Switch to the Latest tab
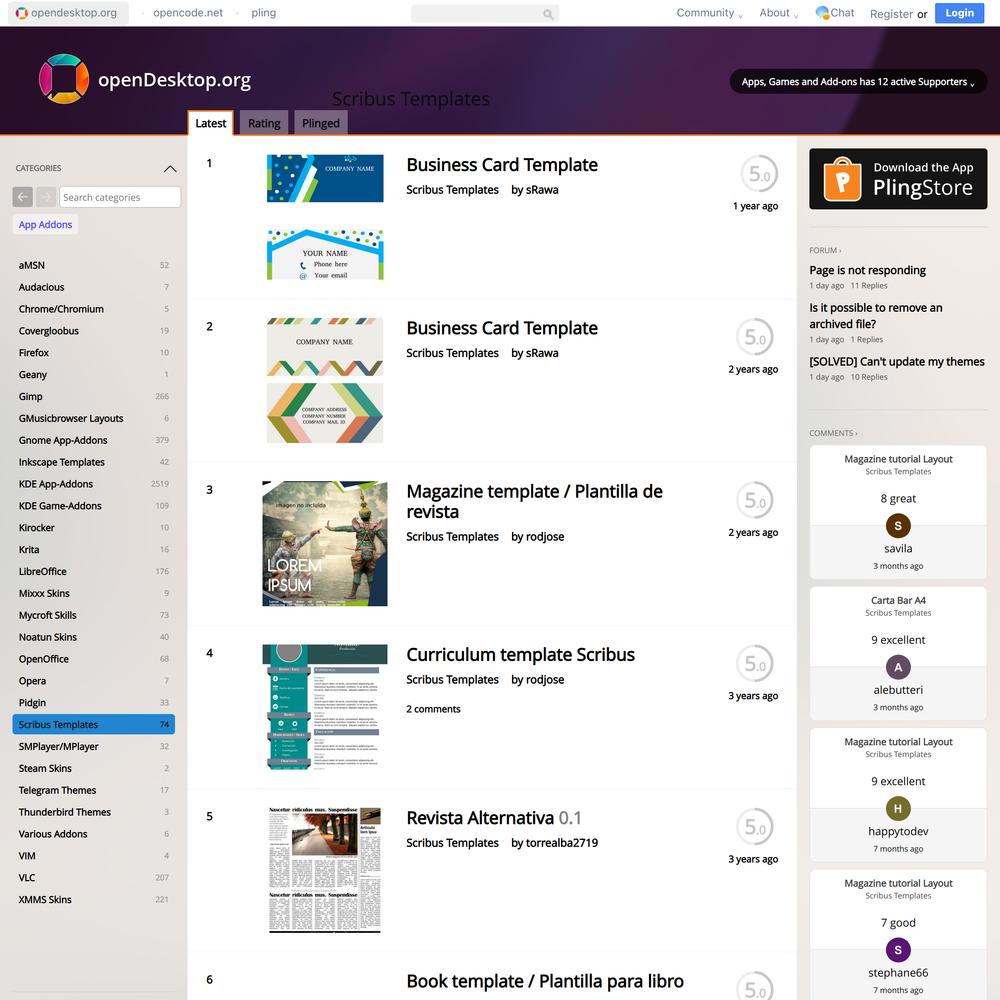Screen dimensions: 1000x1000 pos(210,123)
